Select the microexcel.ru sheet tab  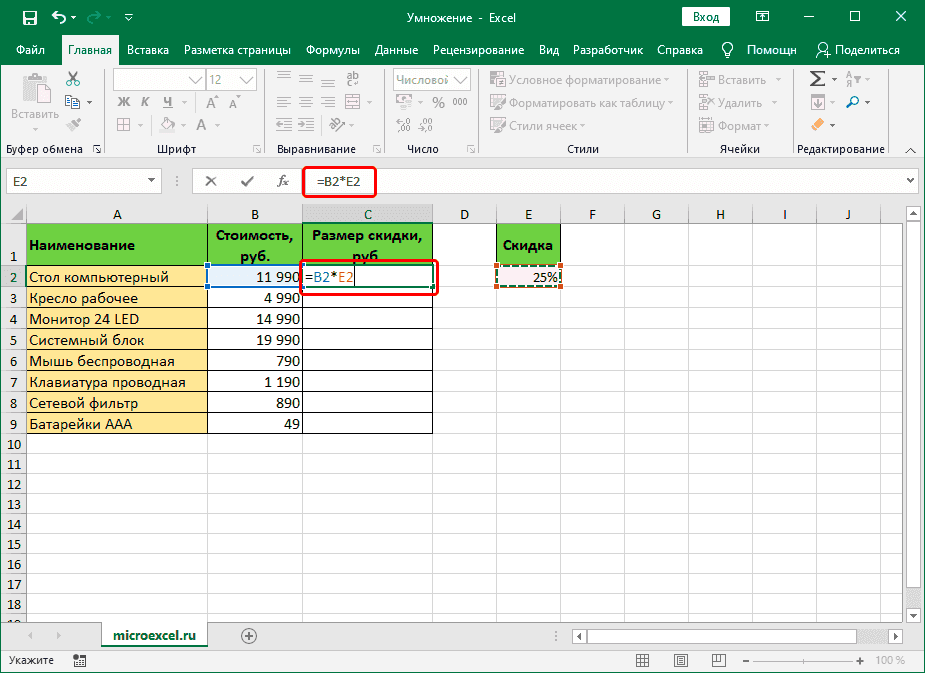click(x=154, y=635)
